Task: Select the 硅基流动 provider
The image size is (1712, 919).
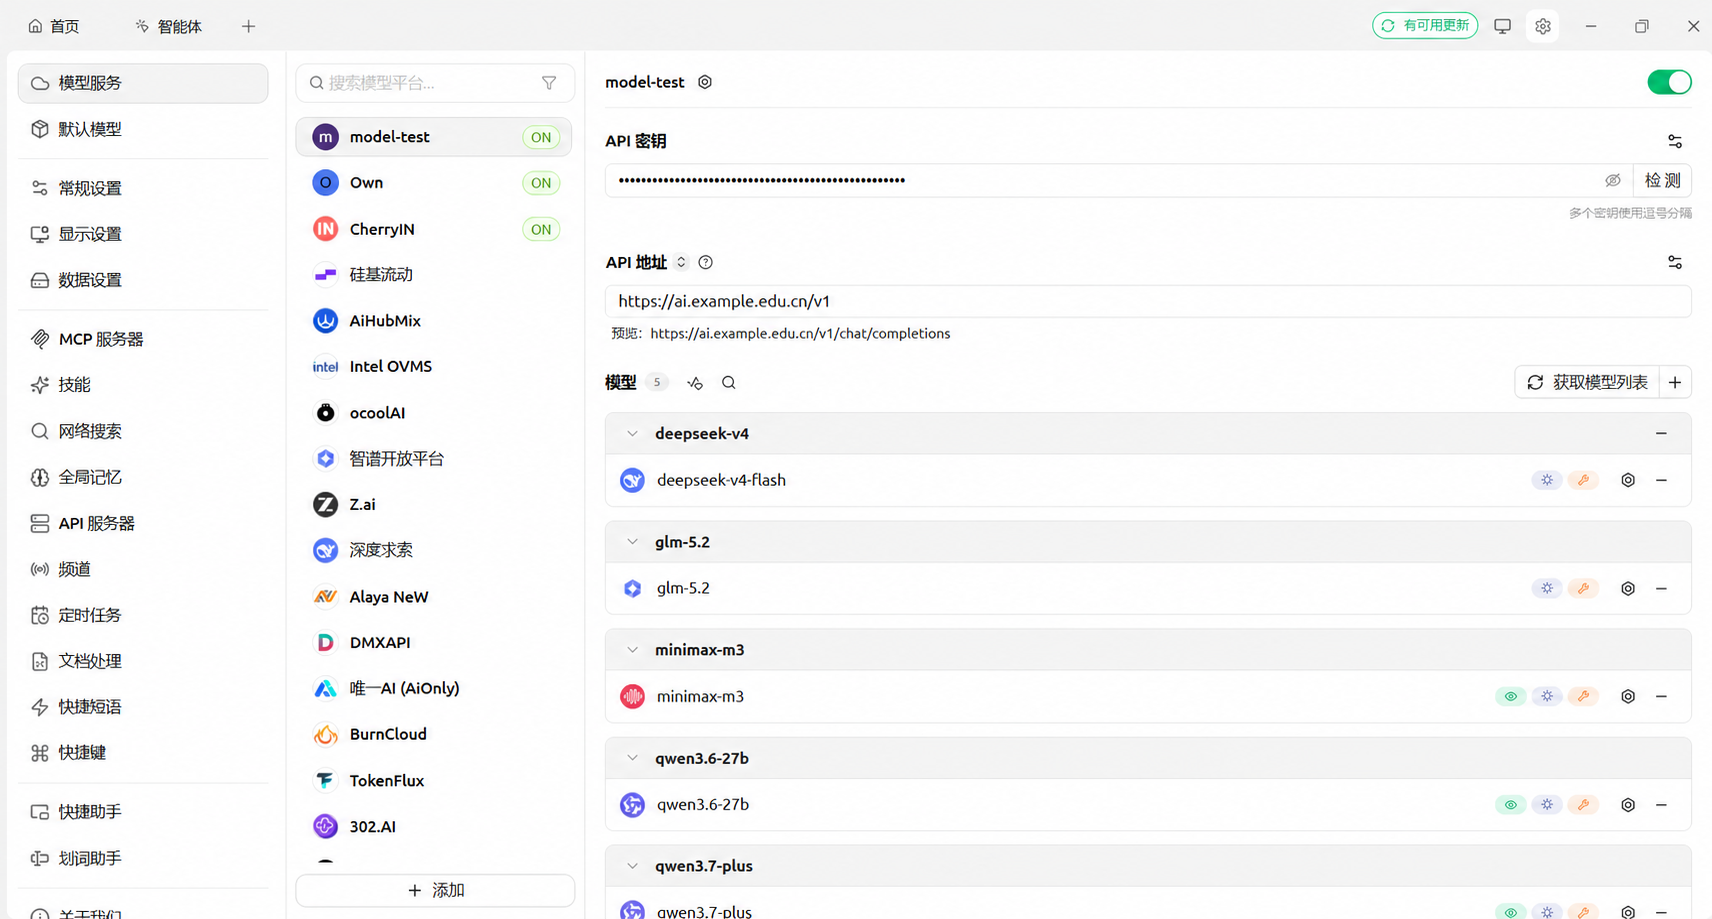Action: (434, 274)
